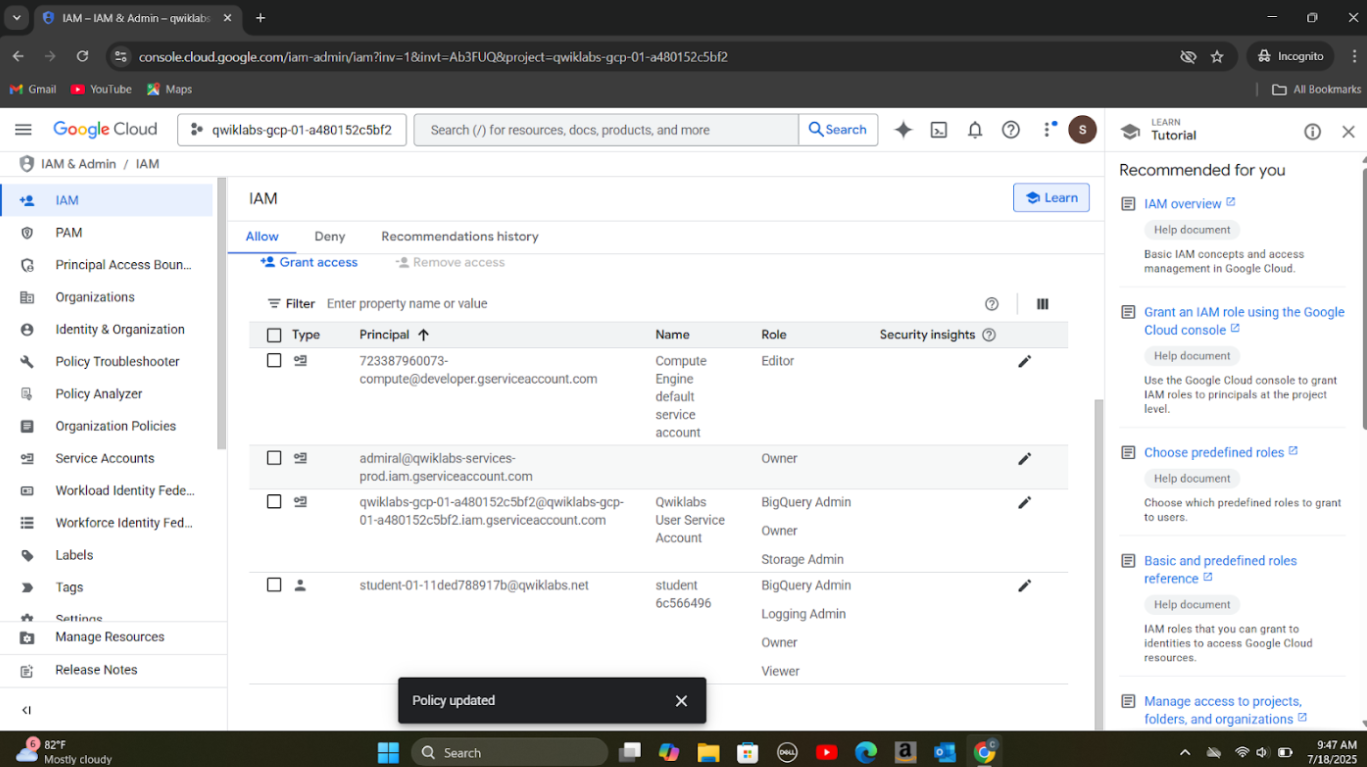Open Recommendations history tab
This screenshot has width=1367, height=767.
[x=459, y=237]
